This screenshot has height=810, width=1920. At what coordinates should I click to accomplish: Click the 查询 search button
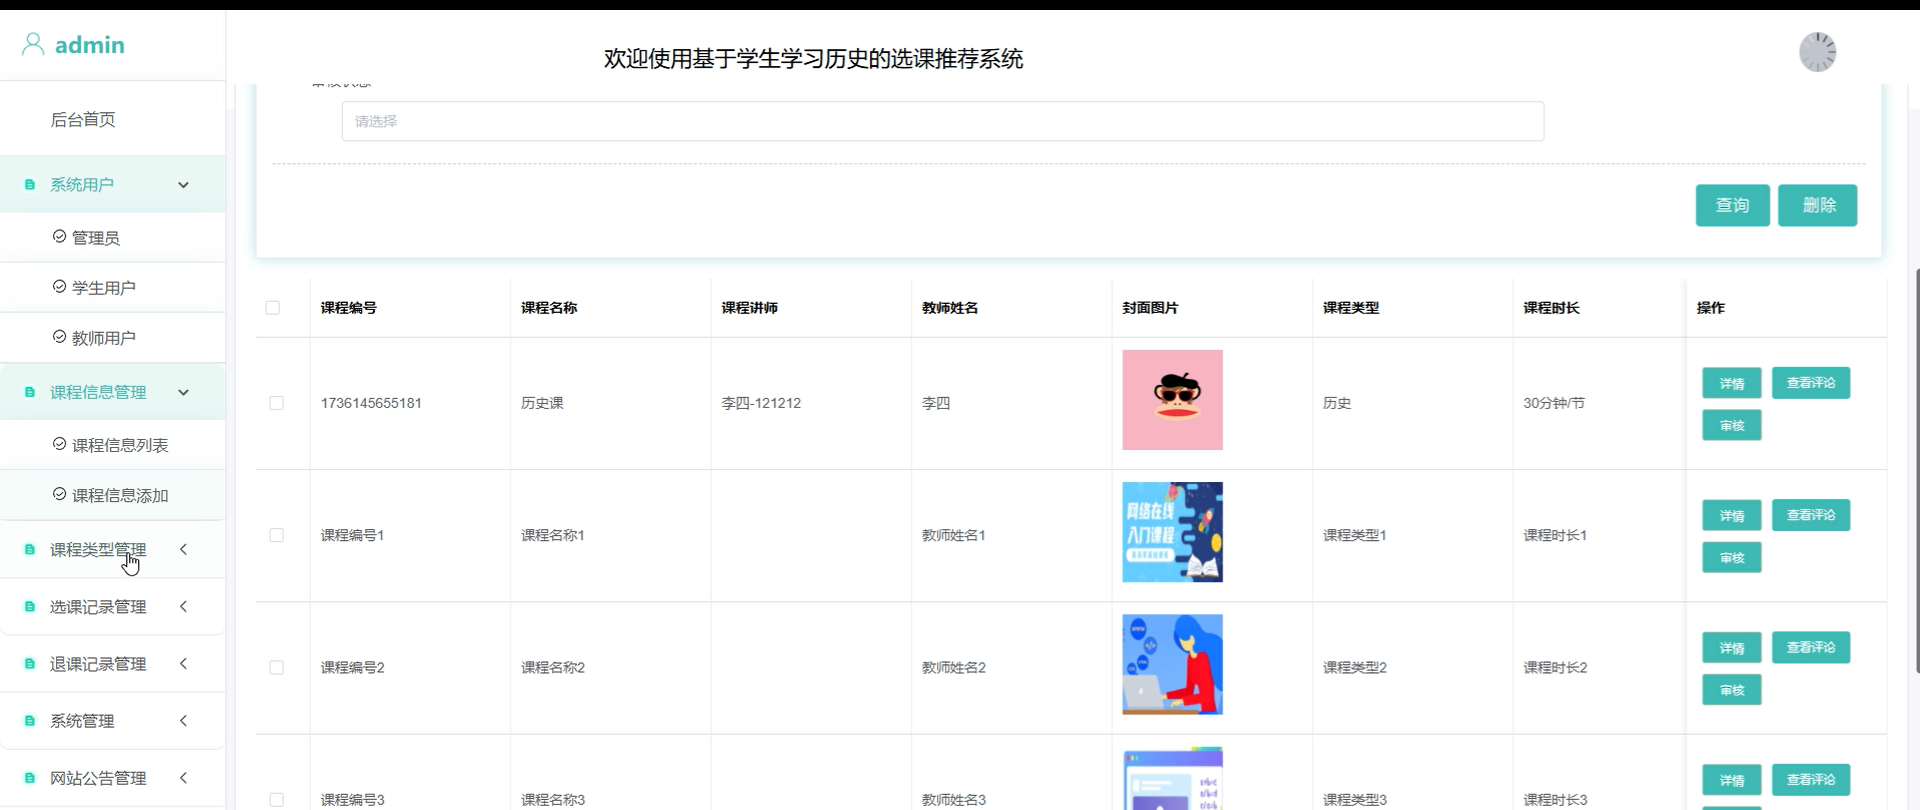tap(1733, 205)
